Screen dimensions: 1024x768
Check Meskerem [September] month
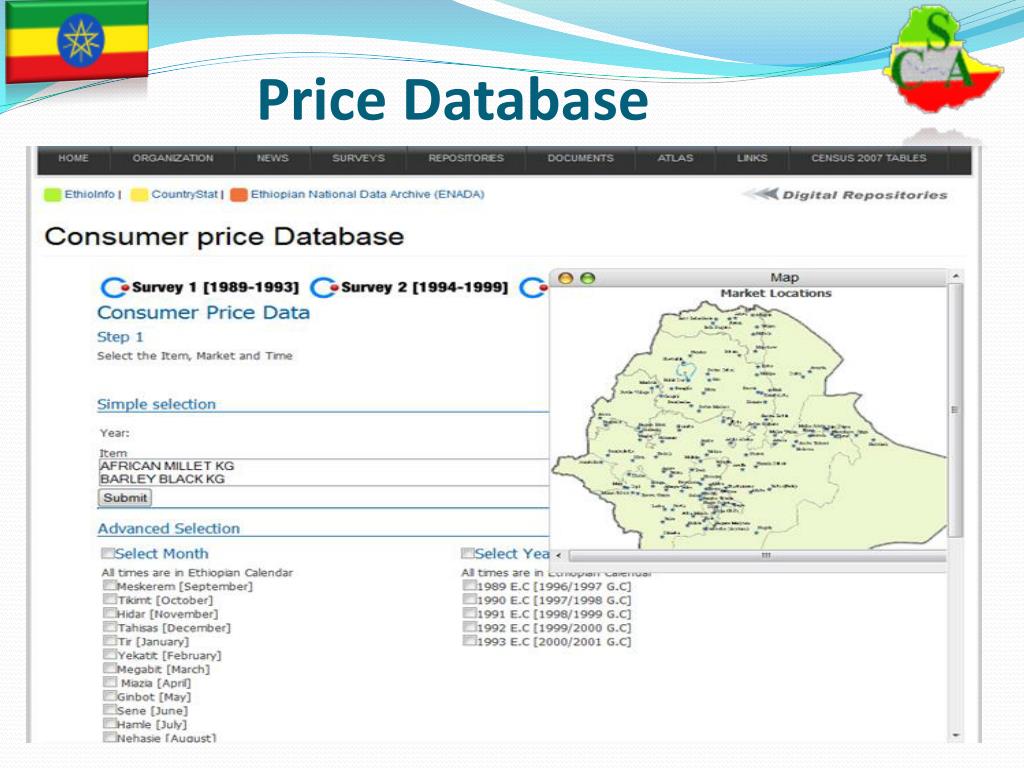point(110,586)
